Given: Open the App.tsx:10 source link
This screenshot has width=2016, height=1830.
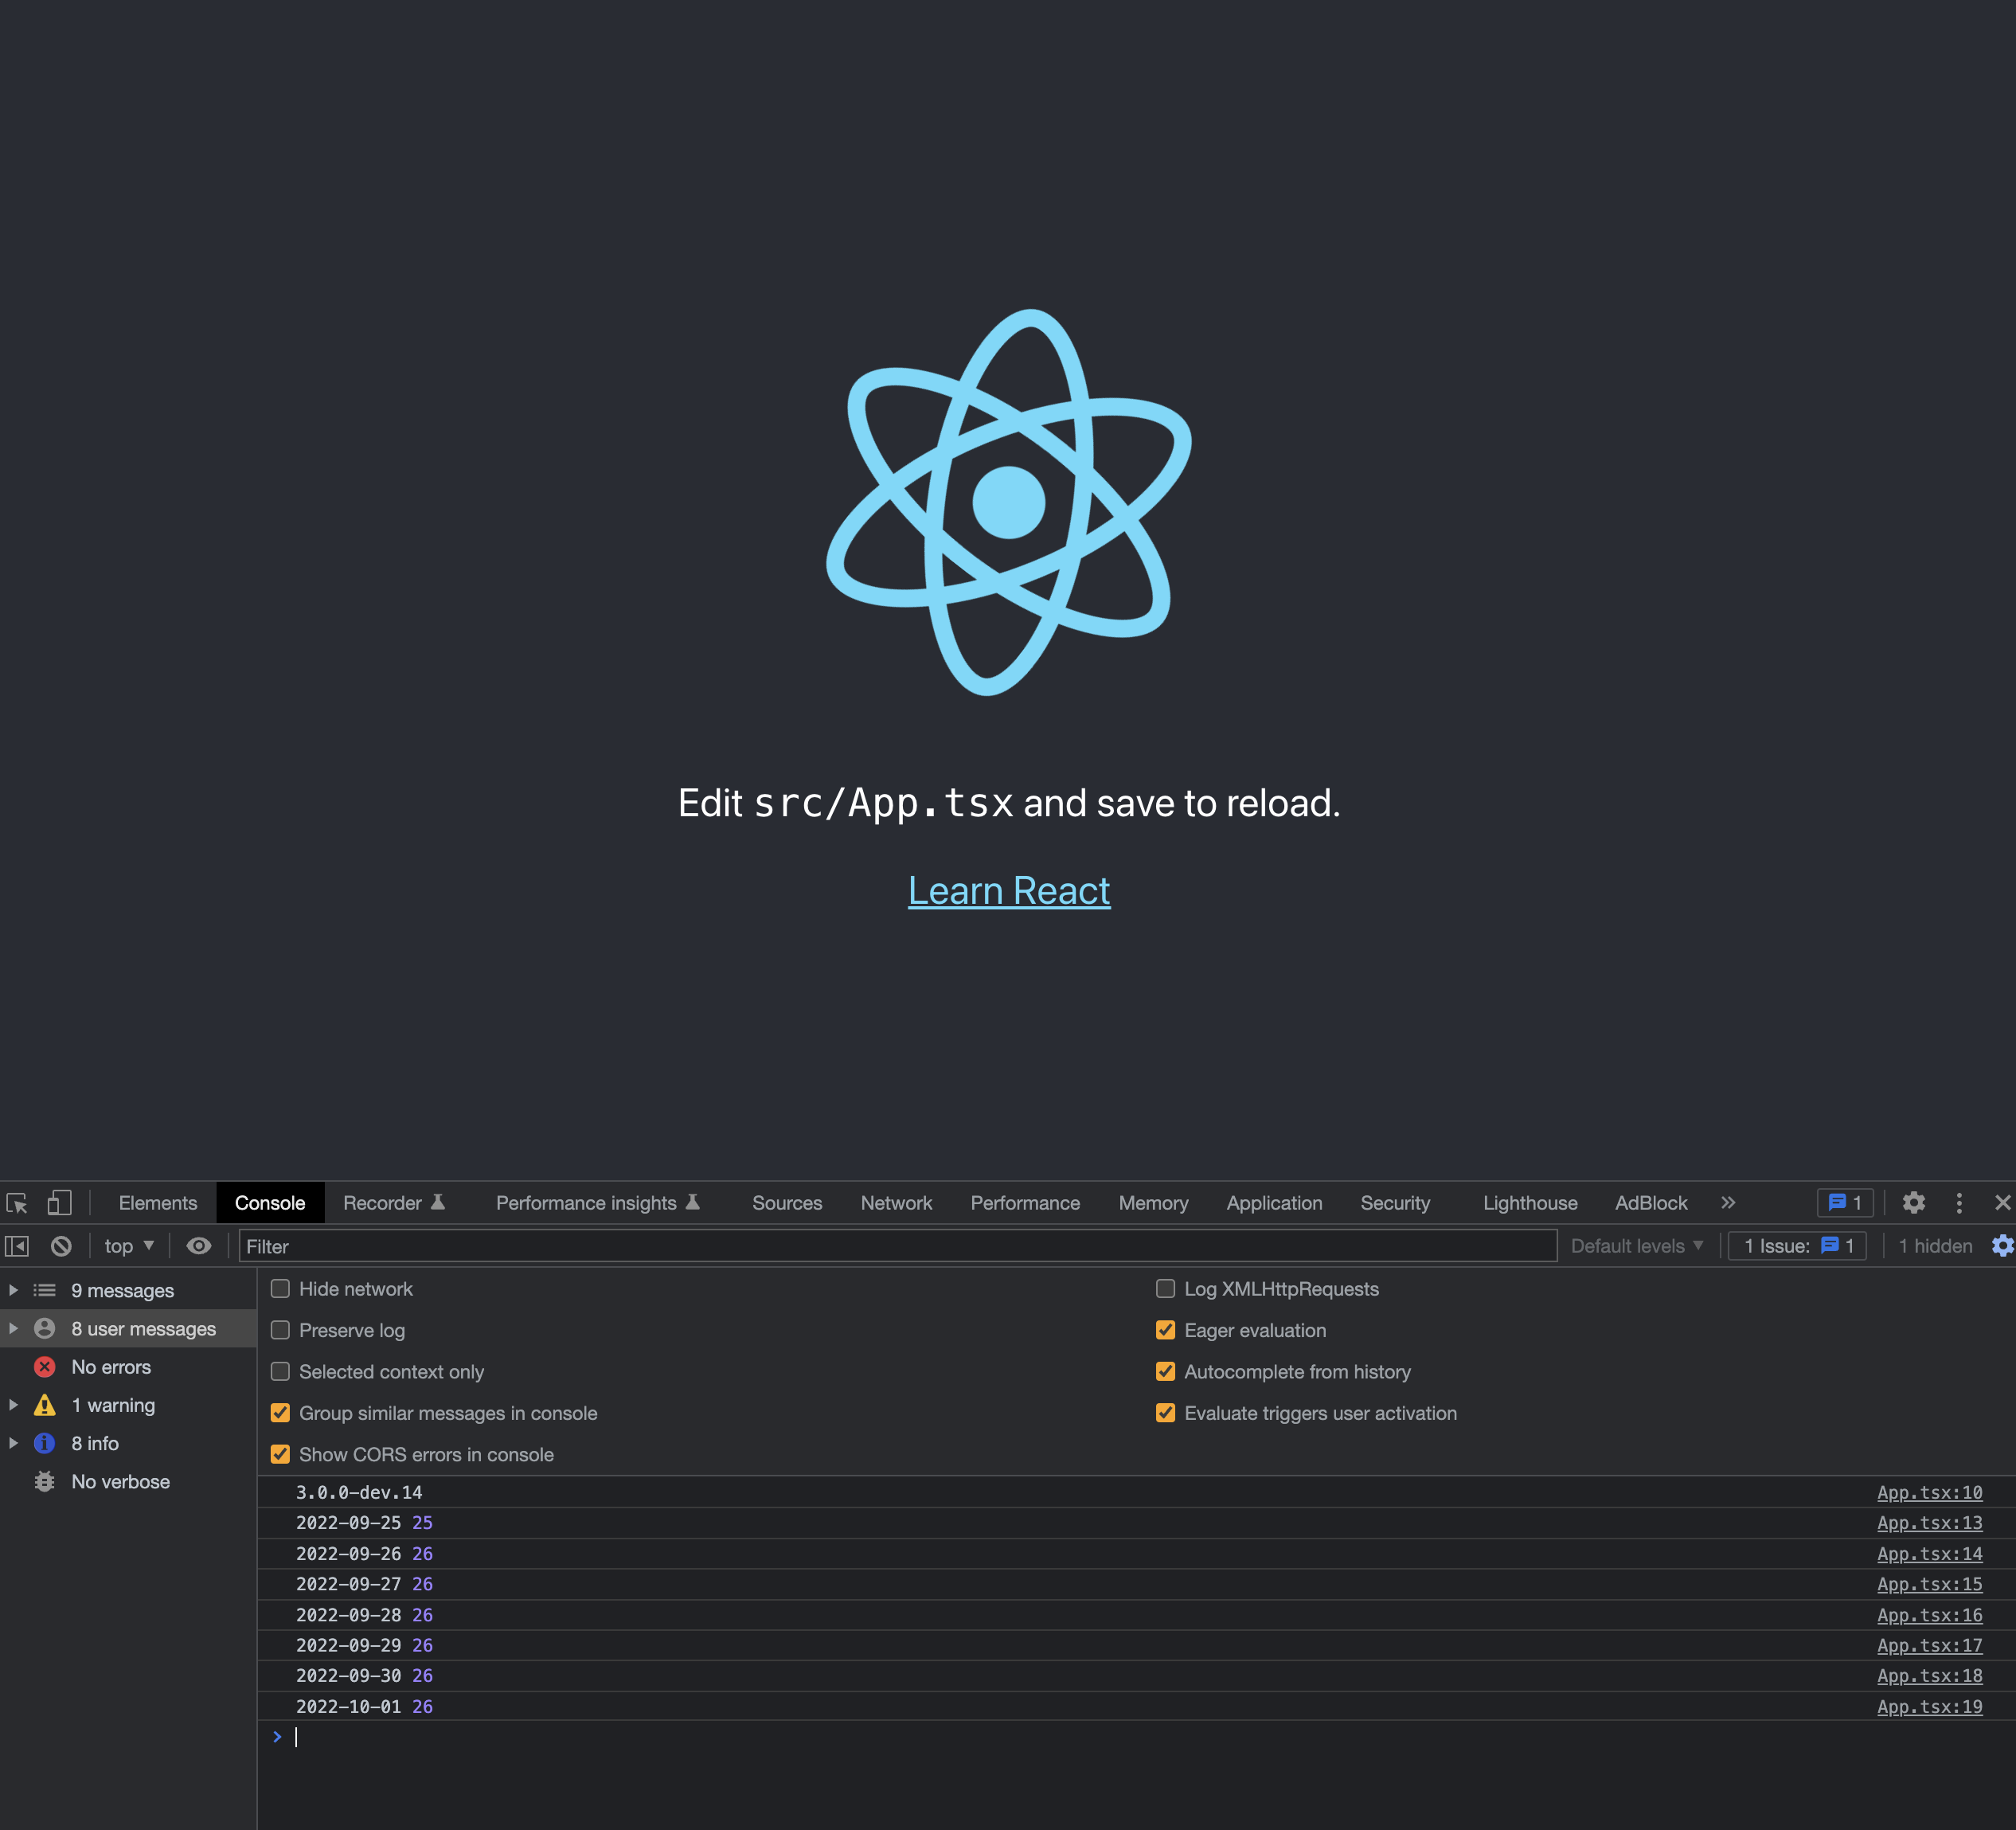Looking at the screenshot, I should click(x=1929, y=1492).
